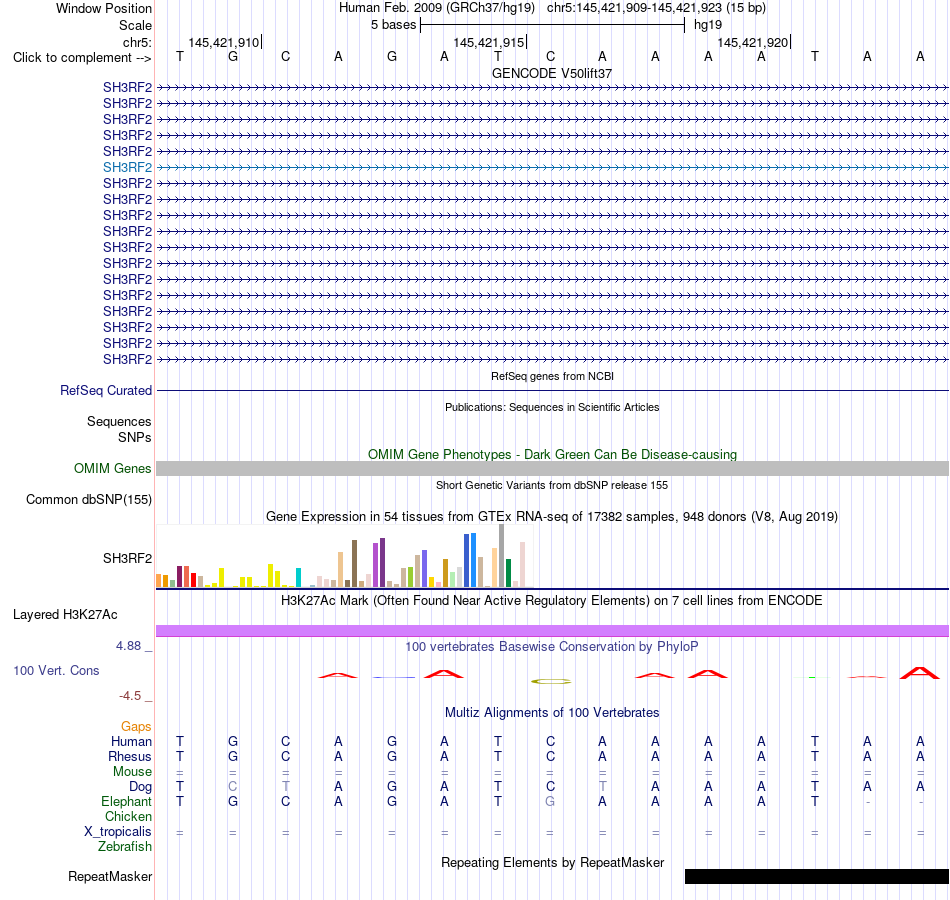Click SH3RF2 label beside GTEx bar chart

[127, 558]
